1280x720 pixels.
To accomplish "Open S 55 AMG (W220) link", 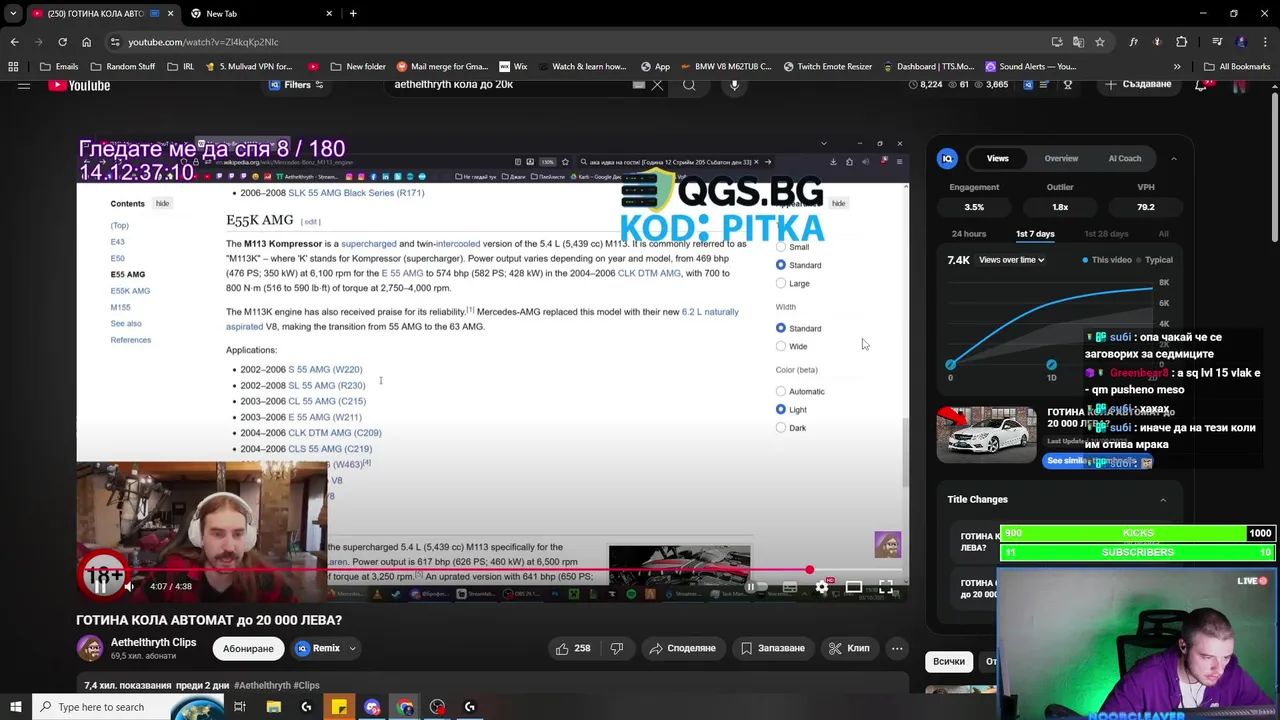I will click(325, 369).
